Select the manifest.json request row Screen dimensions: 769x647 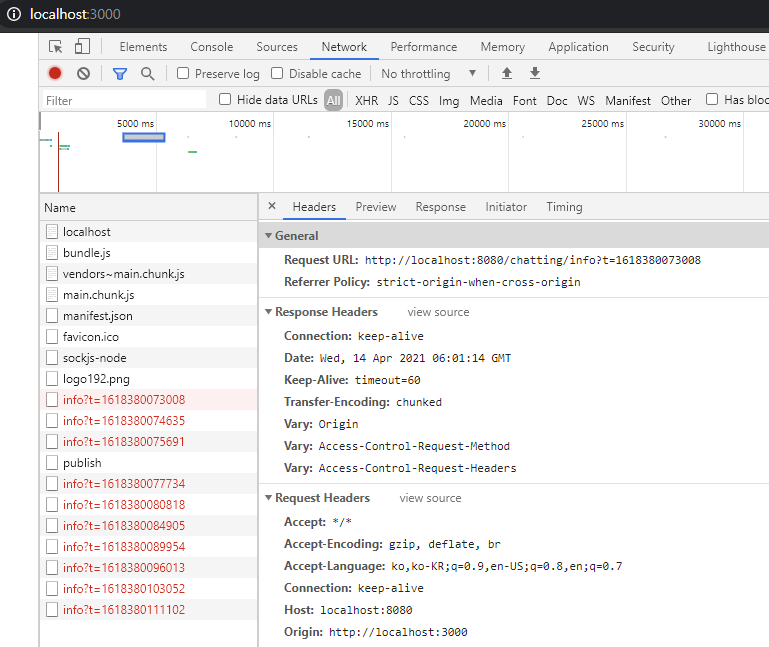coord(148,315)
